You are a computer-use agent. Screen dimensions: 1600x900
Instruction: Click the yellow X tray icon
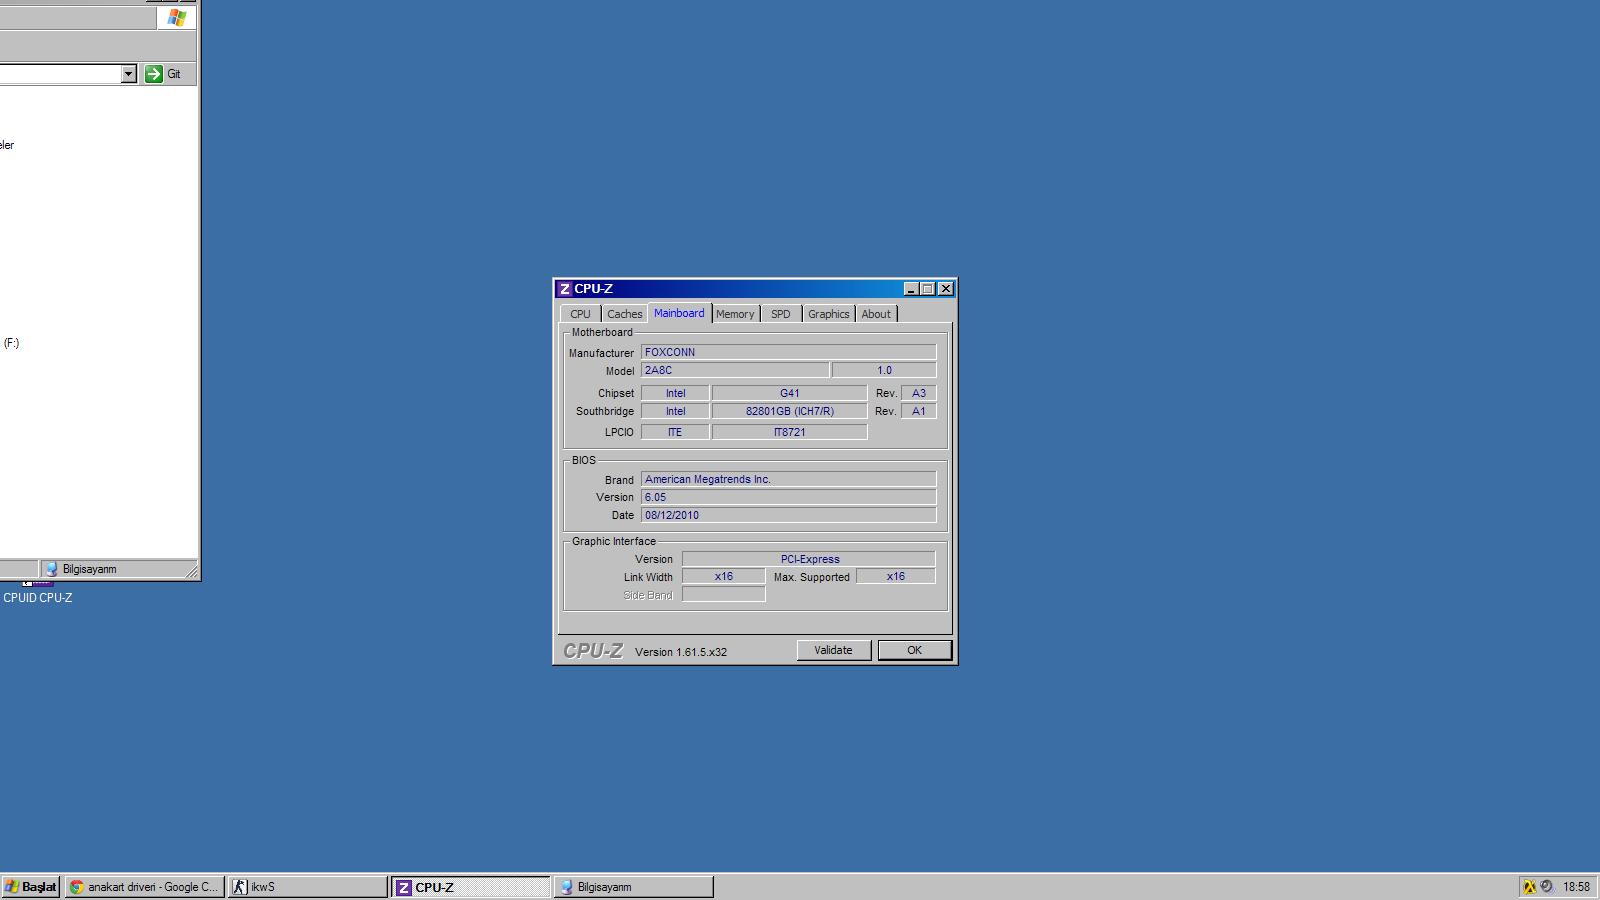tap(1529, 887)
